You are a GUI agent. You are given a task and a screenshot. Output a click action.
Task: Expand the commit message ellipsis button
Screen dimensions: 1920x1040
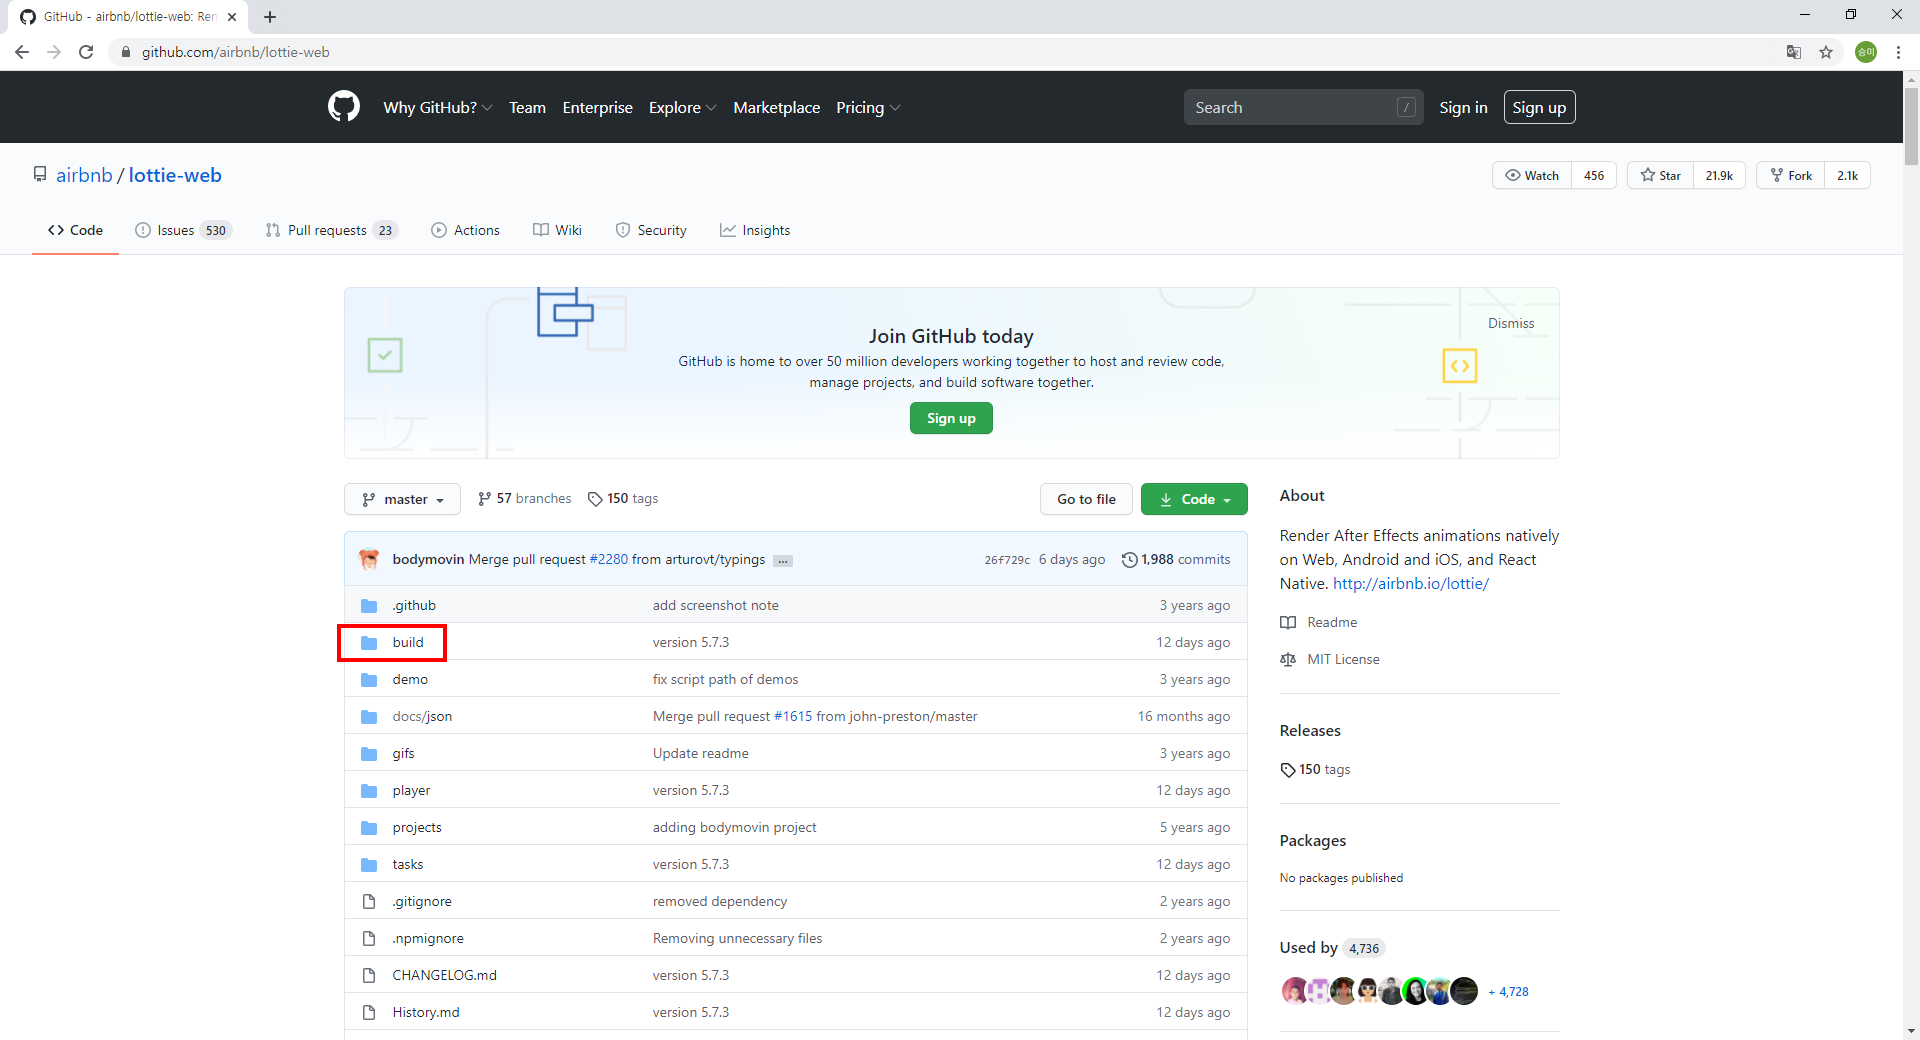coord(783,561)
